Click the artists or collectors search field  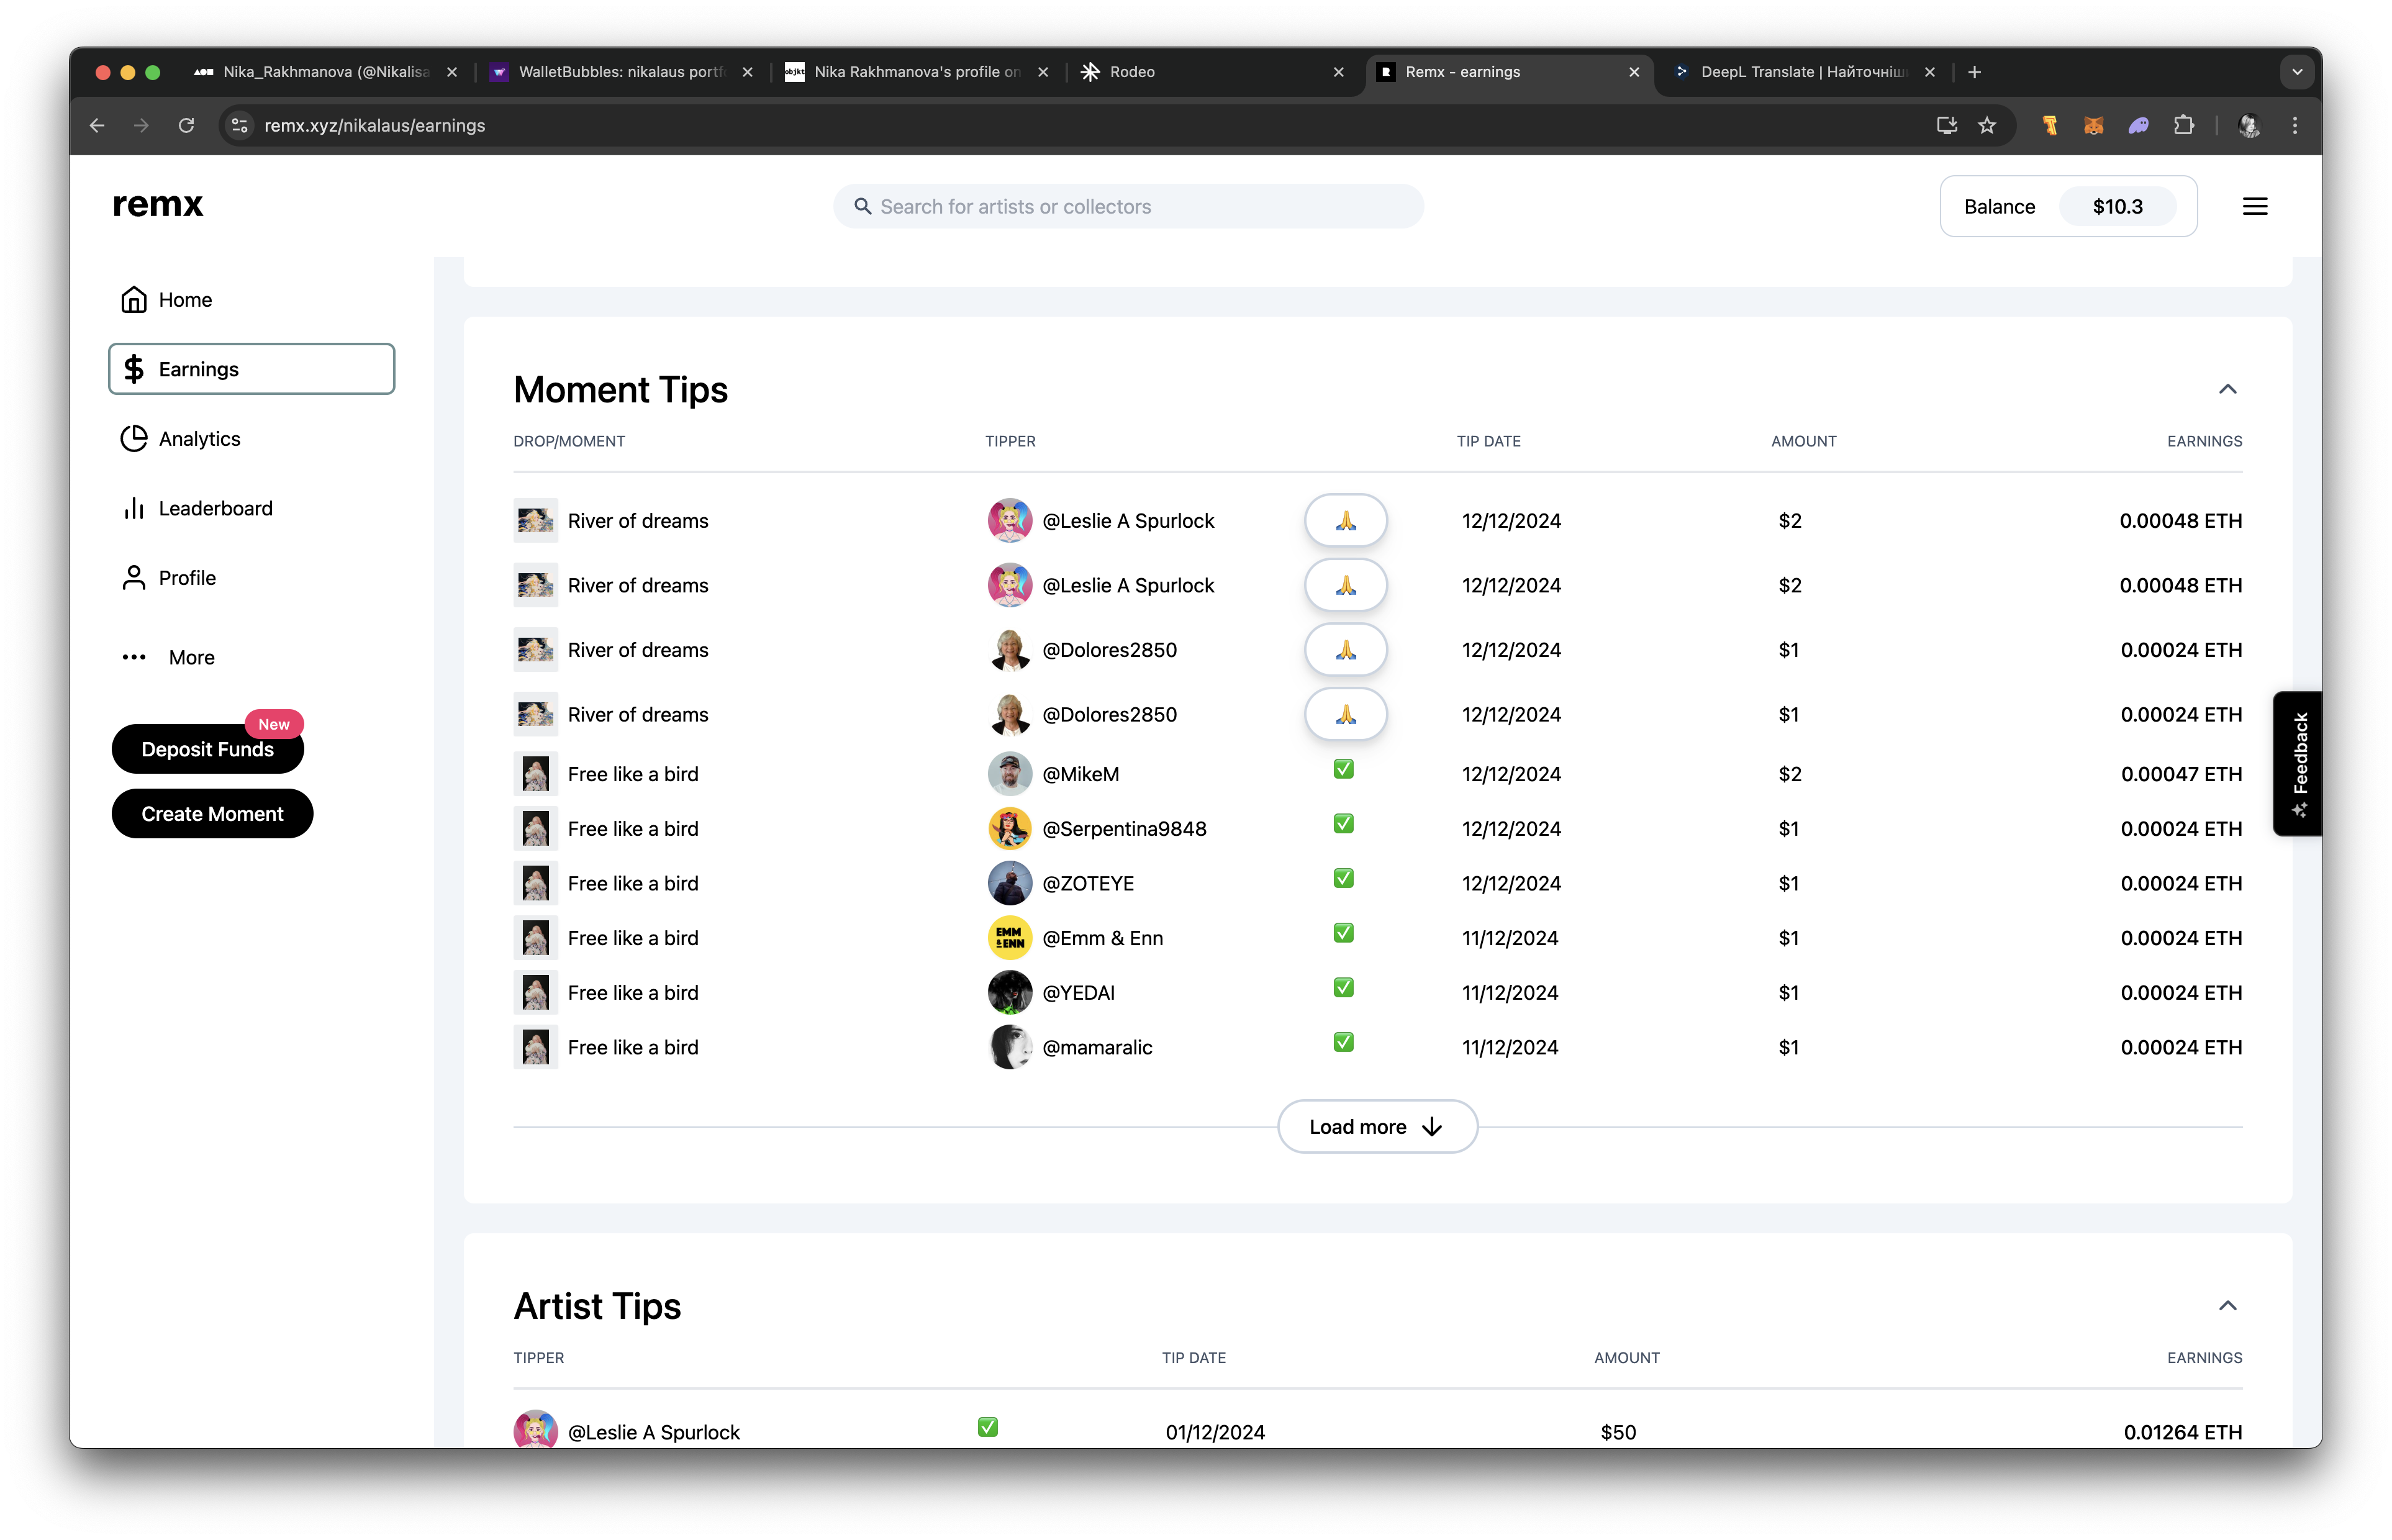point(1128,207)
